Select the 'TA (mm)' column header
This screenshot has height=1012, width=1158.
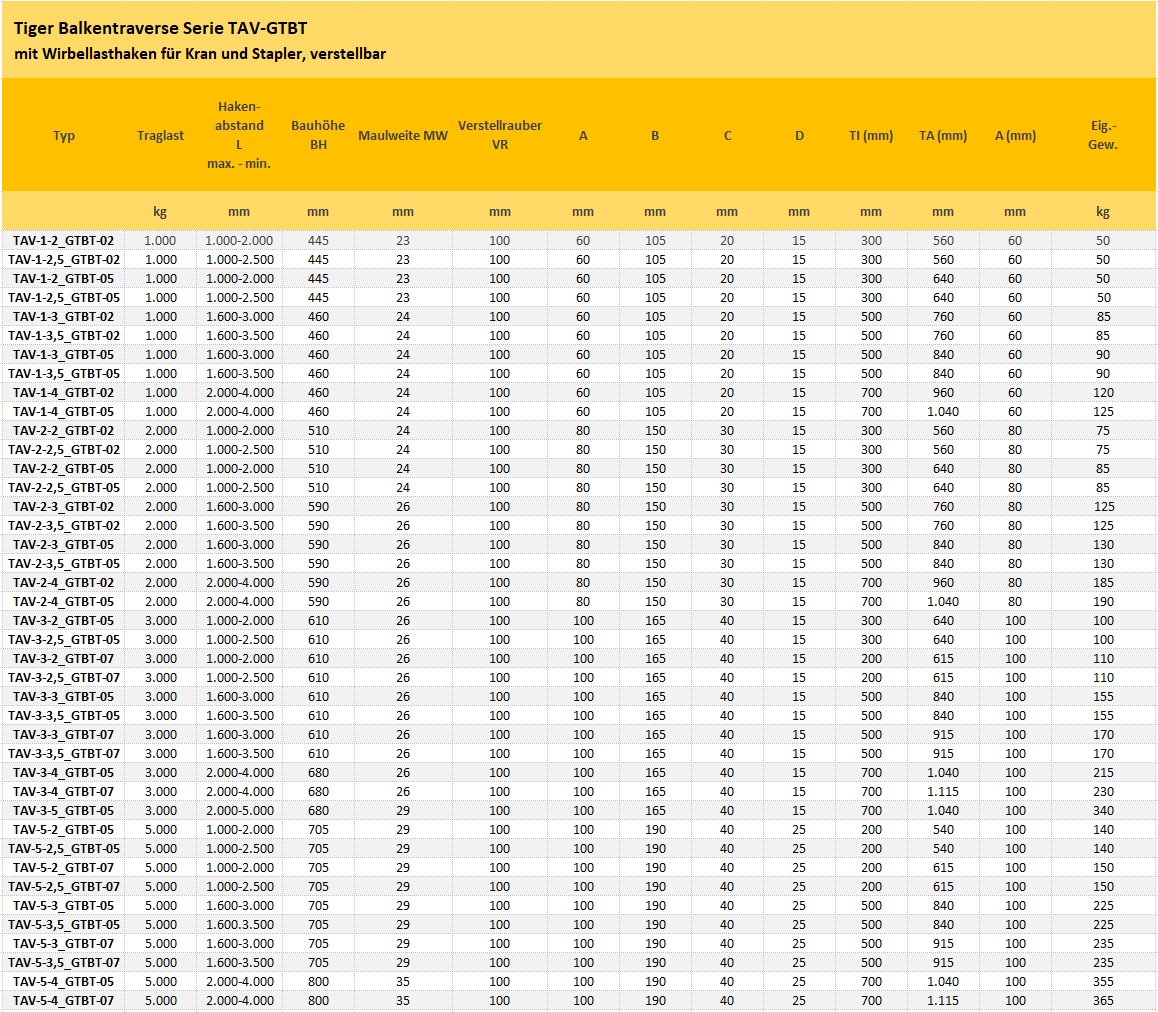pos(942,136)
